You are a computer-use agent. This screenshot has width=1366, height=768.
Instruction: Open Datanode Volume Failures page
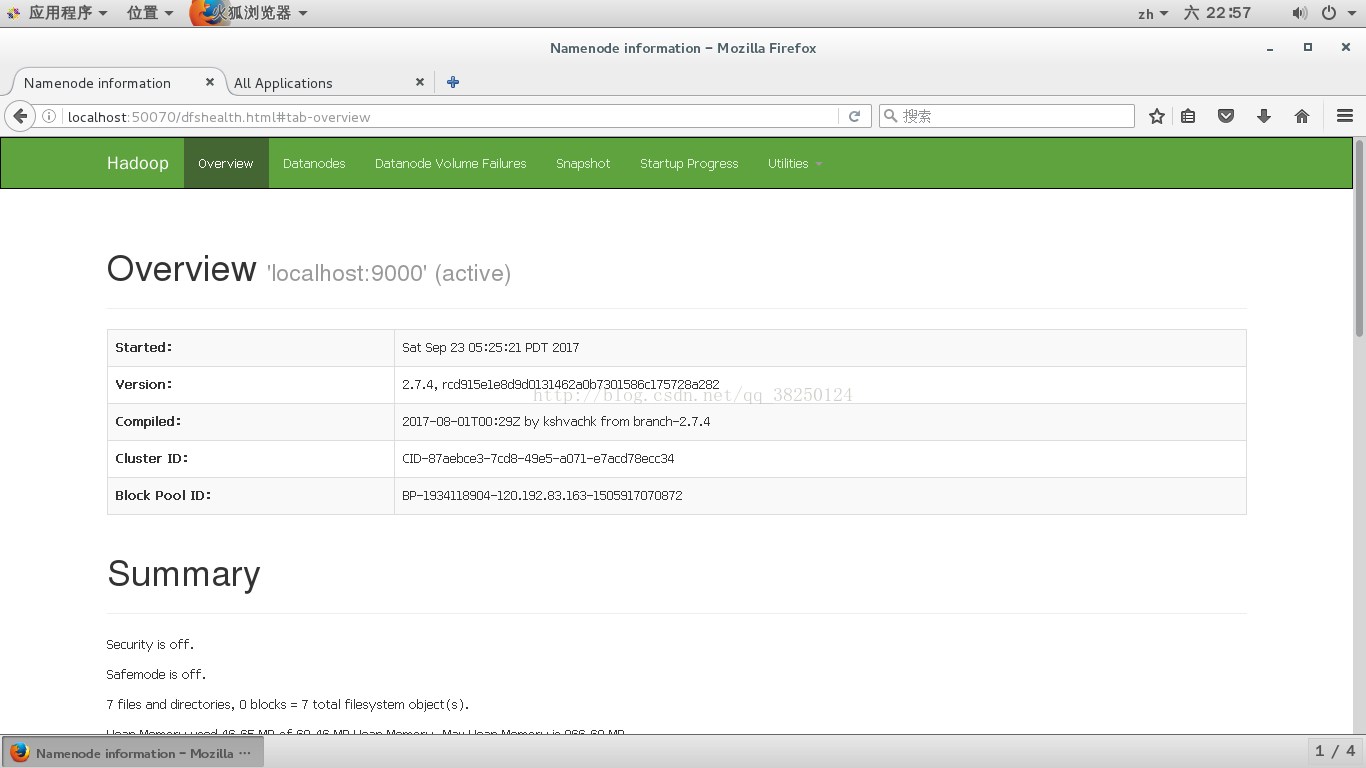450,163
